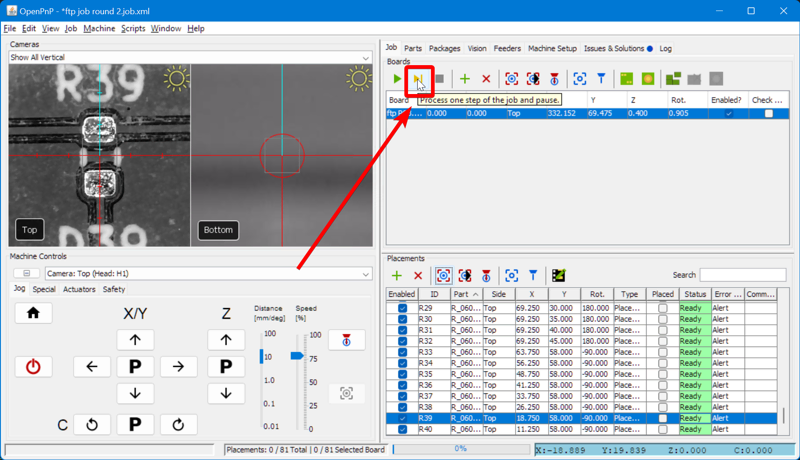The height and width of the screenshot is (460, 800).
Task: Add a new board with green plus
Action: click(x=464, y=79)
